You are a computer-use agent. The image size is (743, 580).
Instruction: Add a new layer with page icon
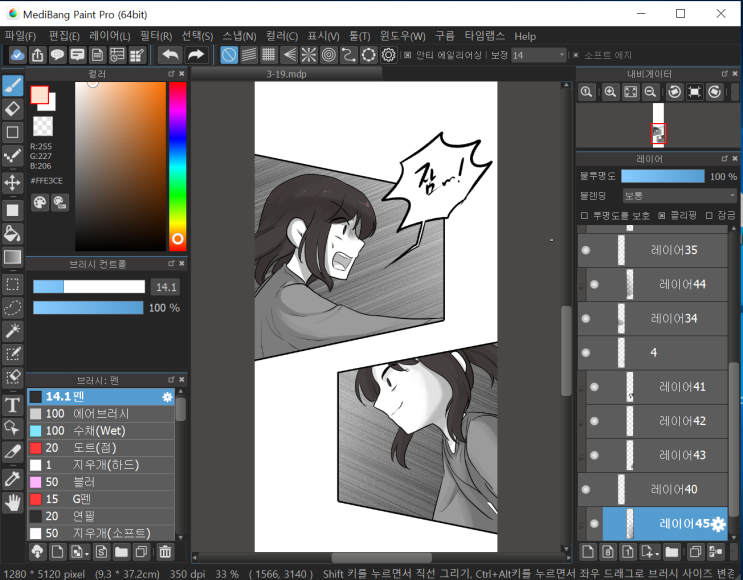point(588,552)
